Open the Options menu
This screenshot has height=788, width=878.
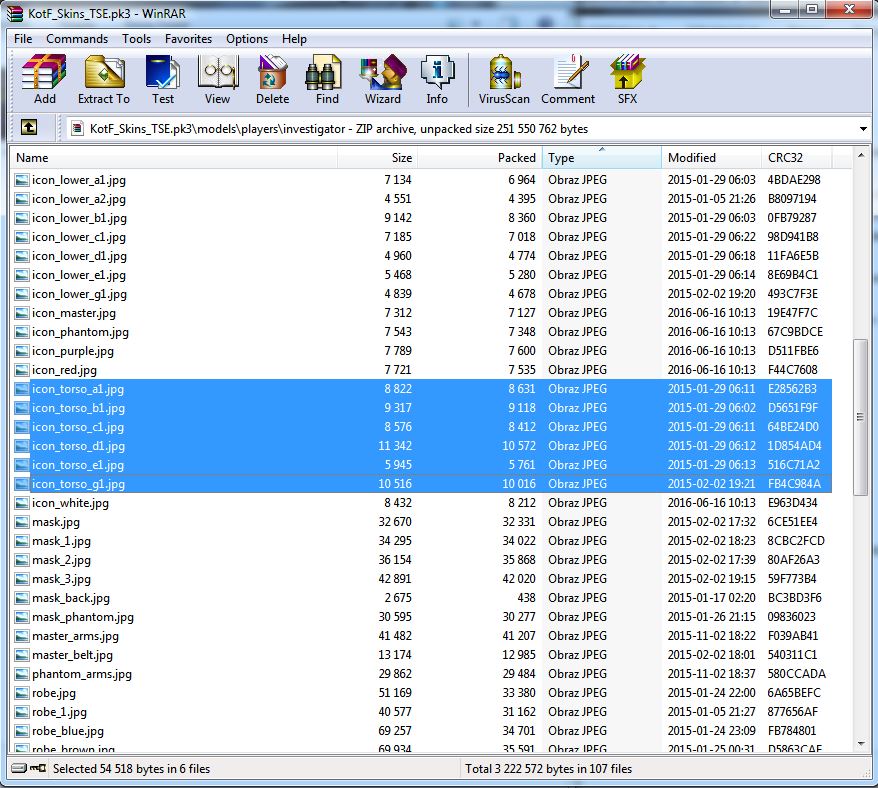click(247, 39)
